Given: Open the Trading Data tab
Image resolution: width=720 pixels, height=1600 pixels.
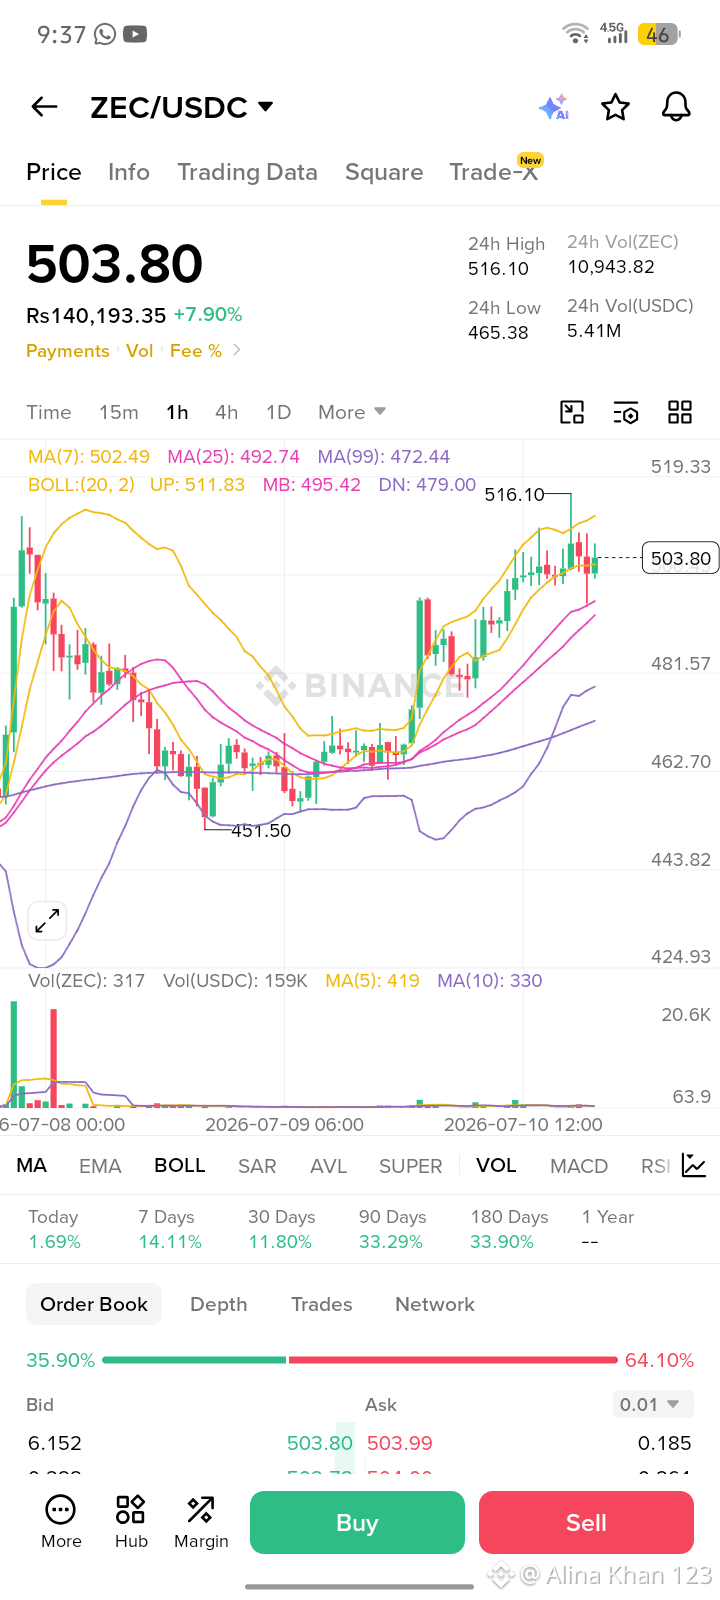Looking at the screenshot, I should click(x=248, y=172).
